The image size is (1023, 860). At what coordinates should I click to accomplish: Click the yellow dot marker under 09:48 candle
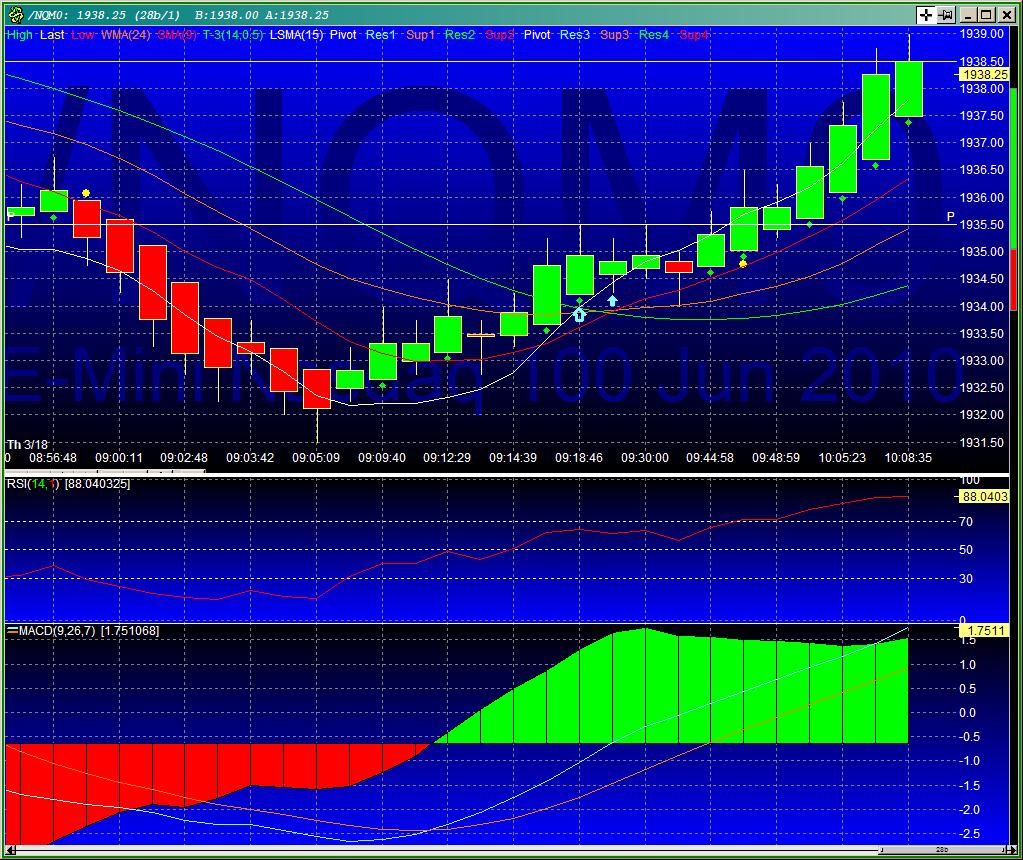click(742, 264)
